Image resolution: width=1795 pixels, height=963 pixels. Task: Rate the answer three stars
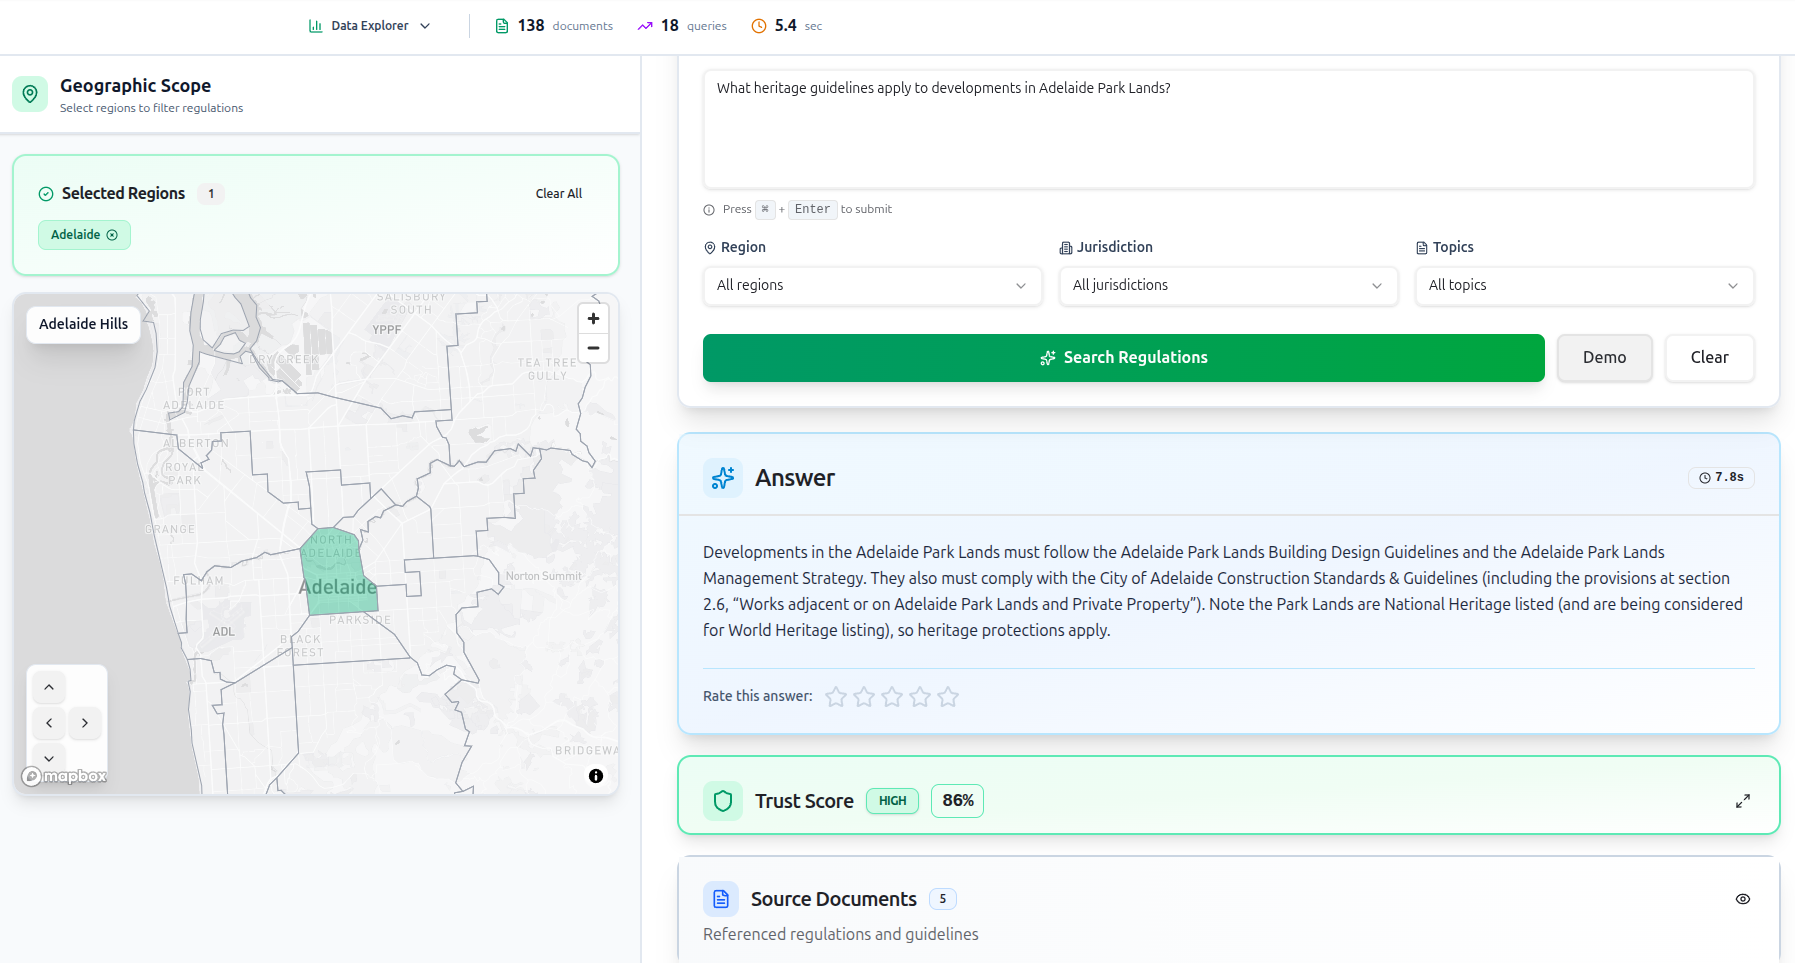[x=892, y=697]
